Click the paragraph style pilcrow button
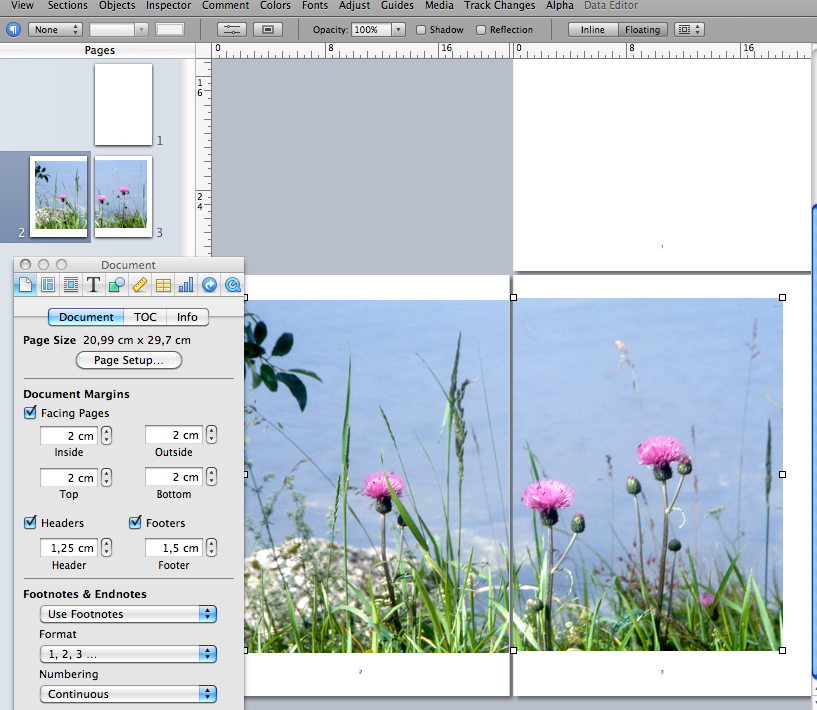Image resolution: width=817 pixels, height=710 pixels. tap(14, 30)
